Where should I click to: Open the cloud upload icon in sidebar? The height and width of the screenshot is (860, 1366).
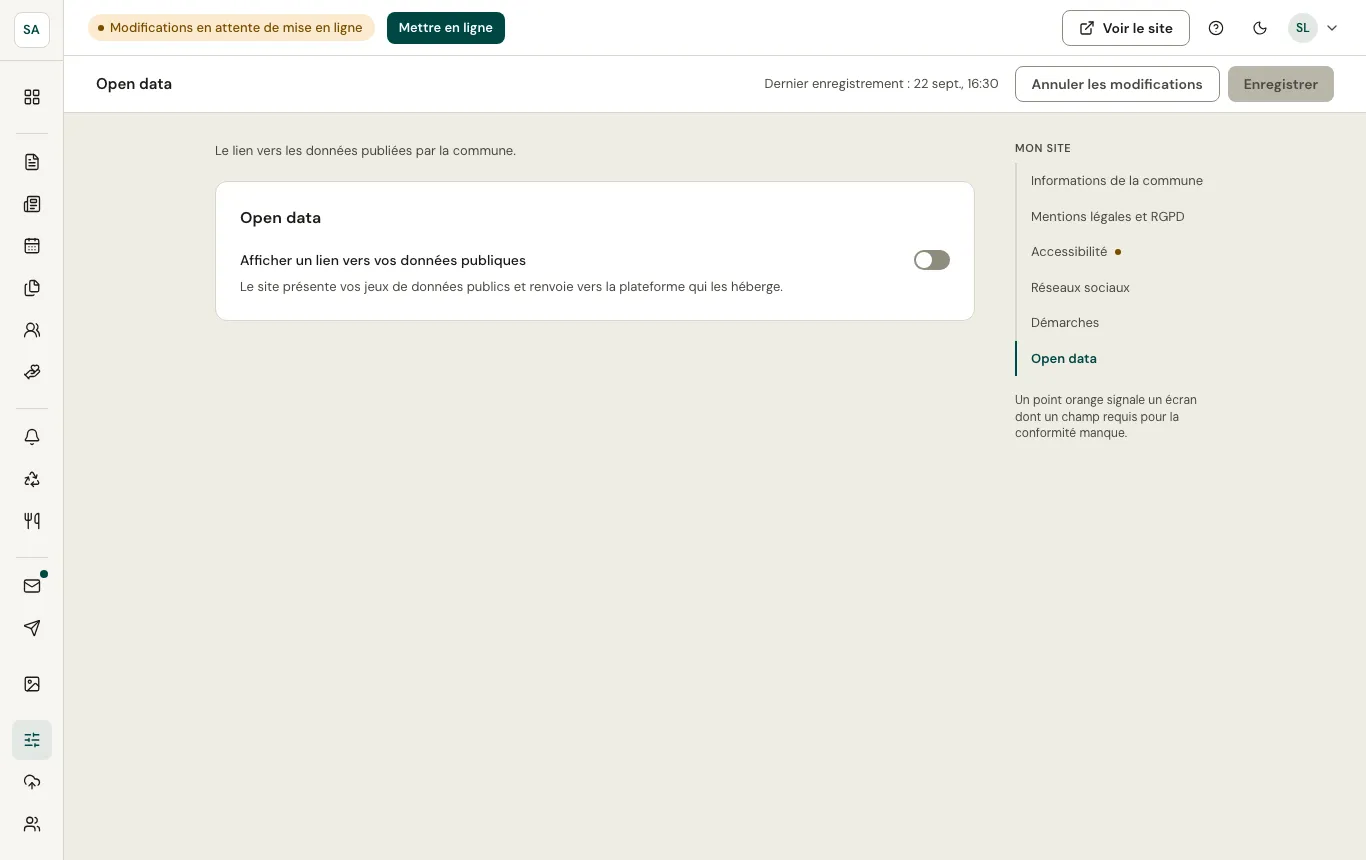coord(32,782)
